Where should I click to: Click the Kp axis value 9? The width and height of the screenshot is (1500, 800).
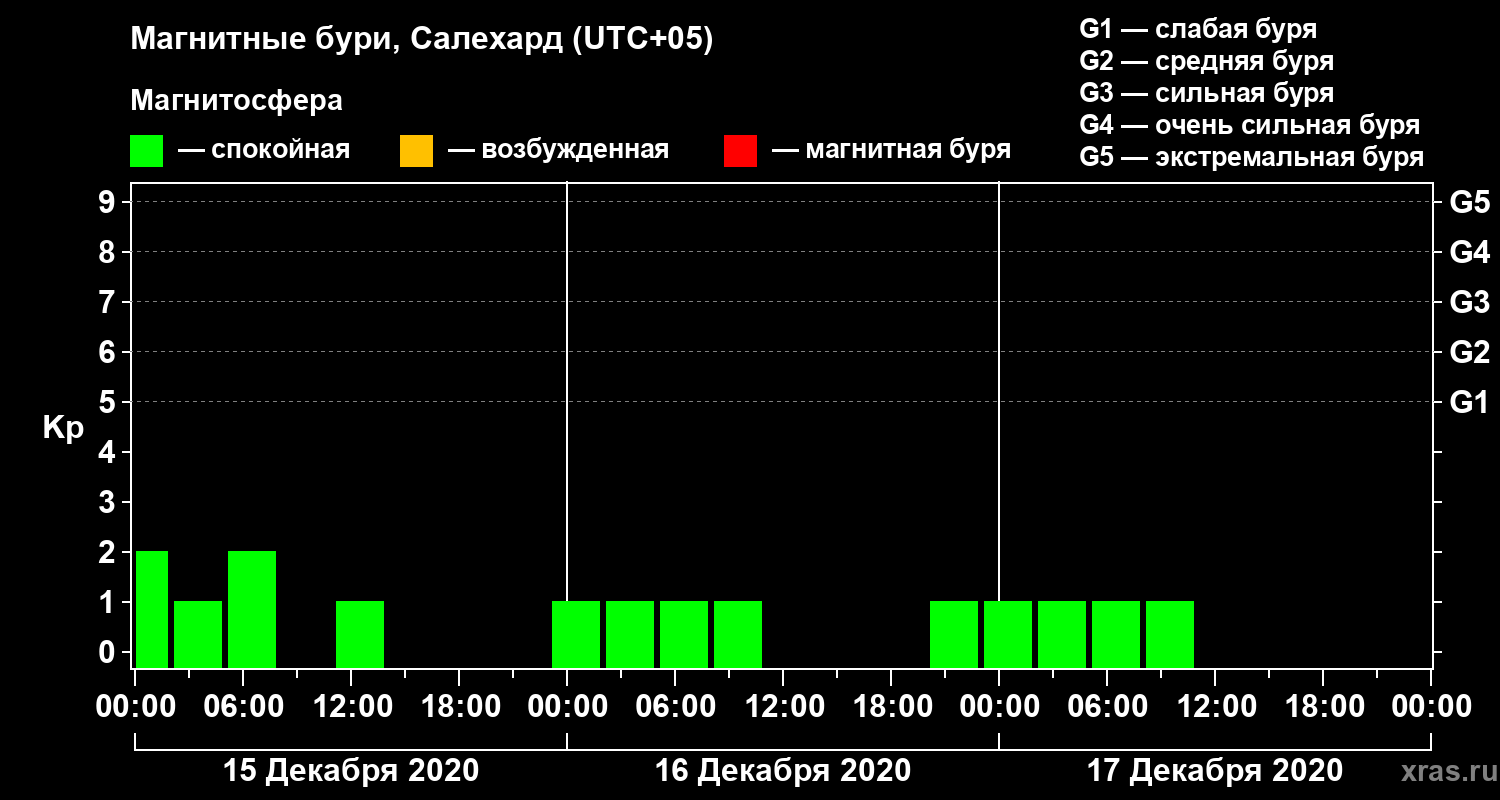[109, 203]
